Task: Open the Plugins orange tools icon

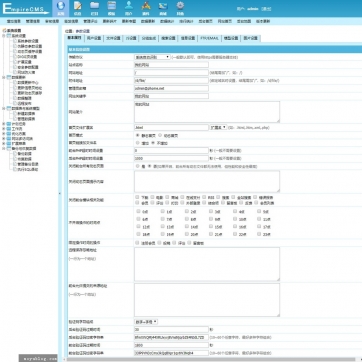Action: 146,5
